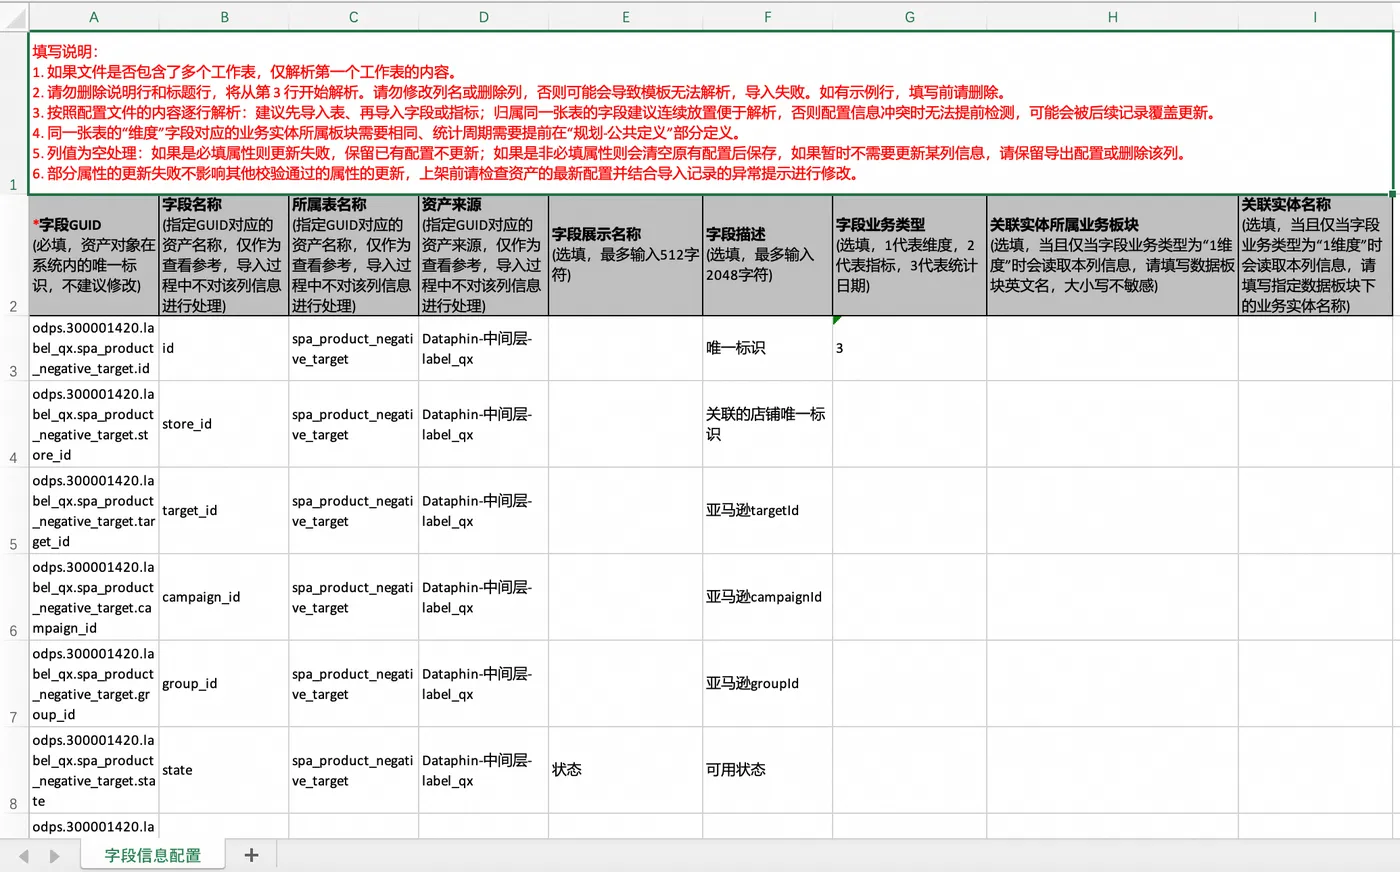Viewport: 1400px width, 872px height.
Task: Select the *字段GUID header cell
Action: [x=94, y=256]
